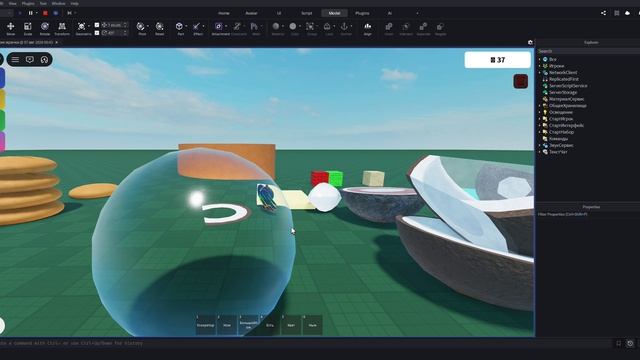The width and height of the screenshot is (640, 360).
Task: Select hotbar slot 6 tool
Action: click(x=312, y=325)
